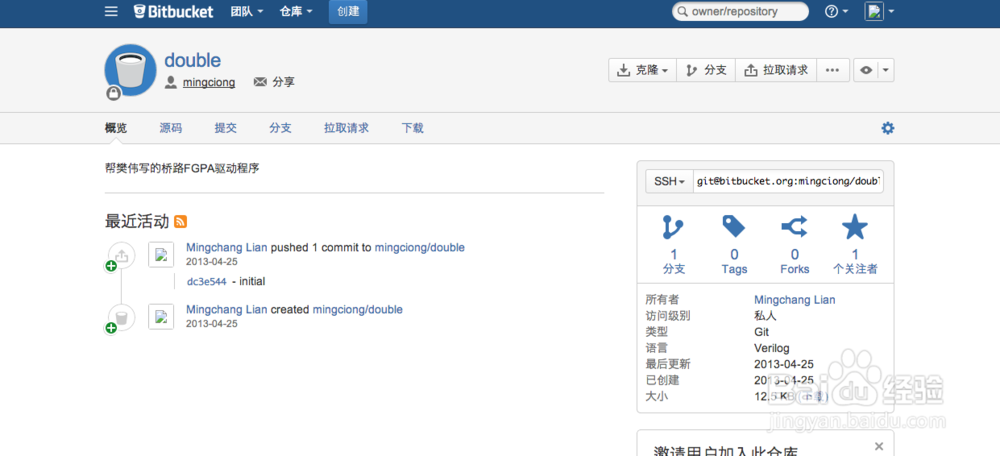This screenshot has height=456, width=1000.
Task: Click the RSS feed icon beside 最近活动
Action: 180,221
